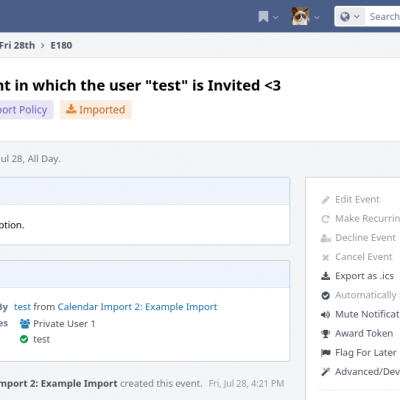The image size is (400, 400).
Task: Click the Award Token trophy icon
Action: (x=325, y=334)
